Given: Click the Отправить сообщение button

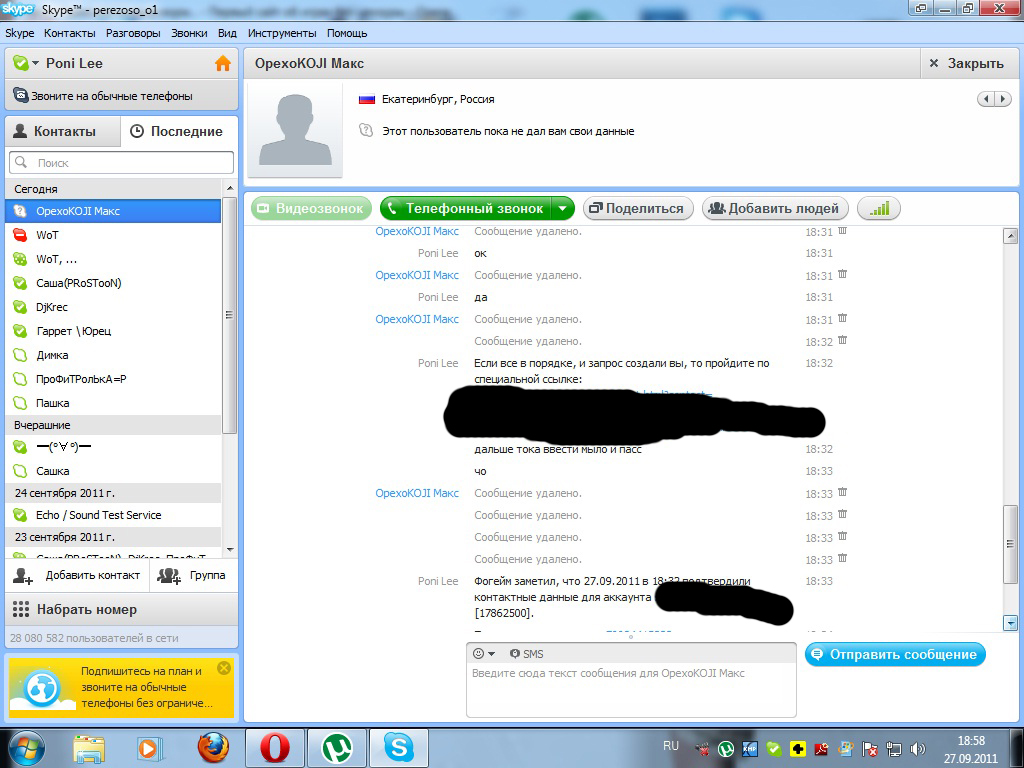Looking at the screenshot, I should [895, 654].
